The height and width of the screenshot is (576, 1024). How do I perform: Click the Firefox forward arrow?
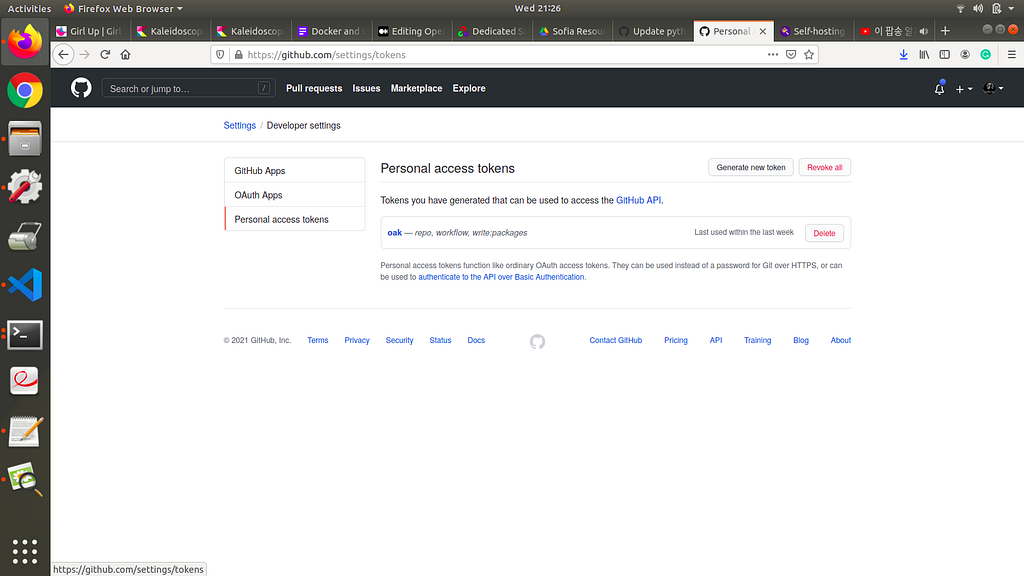pyautogui.click(x=84, y=55)
